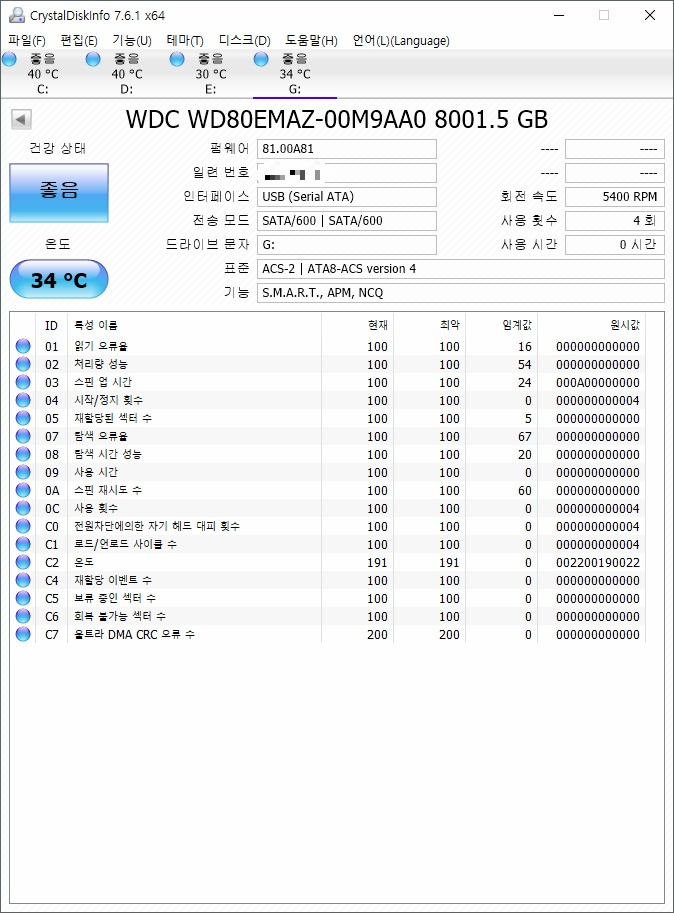Click the CrystalDiskInfo app icon in title bar
This screenshot has height=913, width=674.
point(17,15)
